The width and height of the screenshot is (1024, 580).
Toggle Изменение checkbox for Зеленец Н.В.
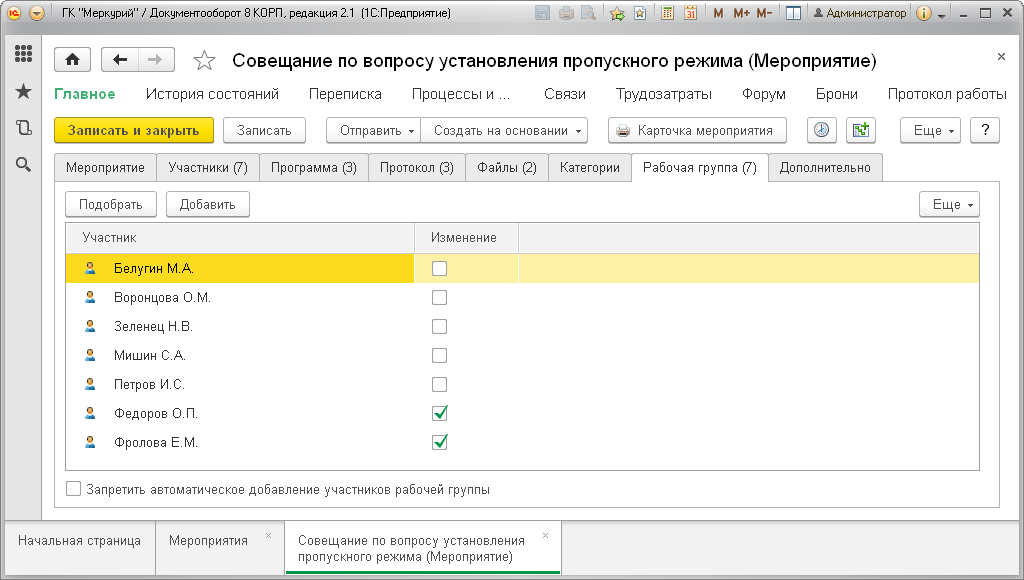pos(440,327)
